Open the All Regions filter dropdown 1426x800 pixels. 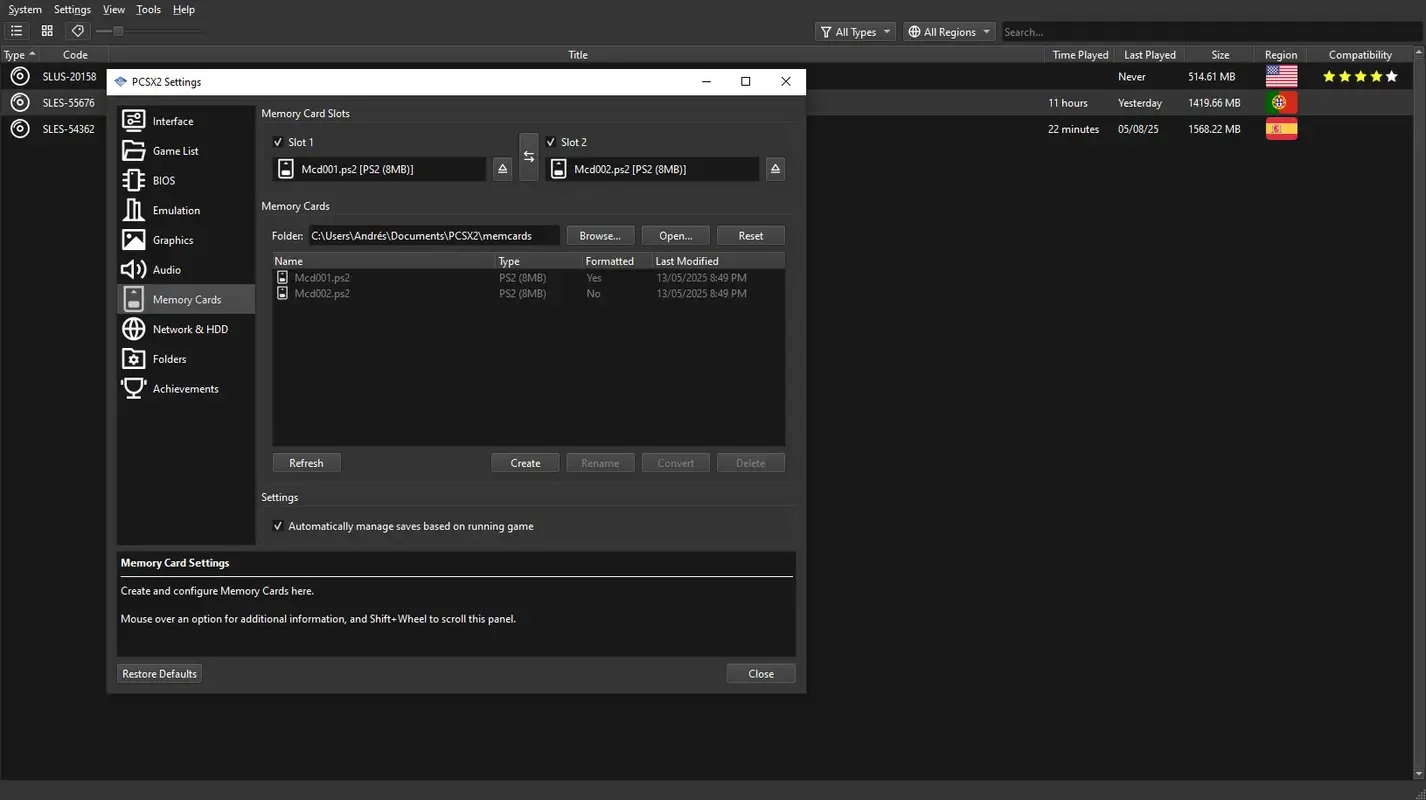pyautogui.click(x=948, y=31)
